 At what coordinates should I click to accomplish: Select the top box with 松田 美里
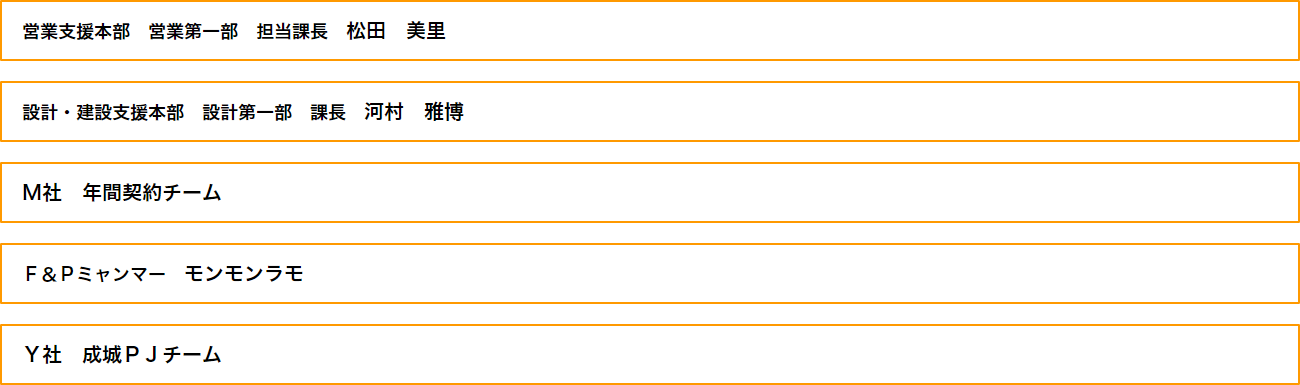point(650,30)
